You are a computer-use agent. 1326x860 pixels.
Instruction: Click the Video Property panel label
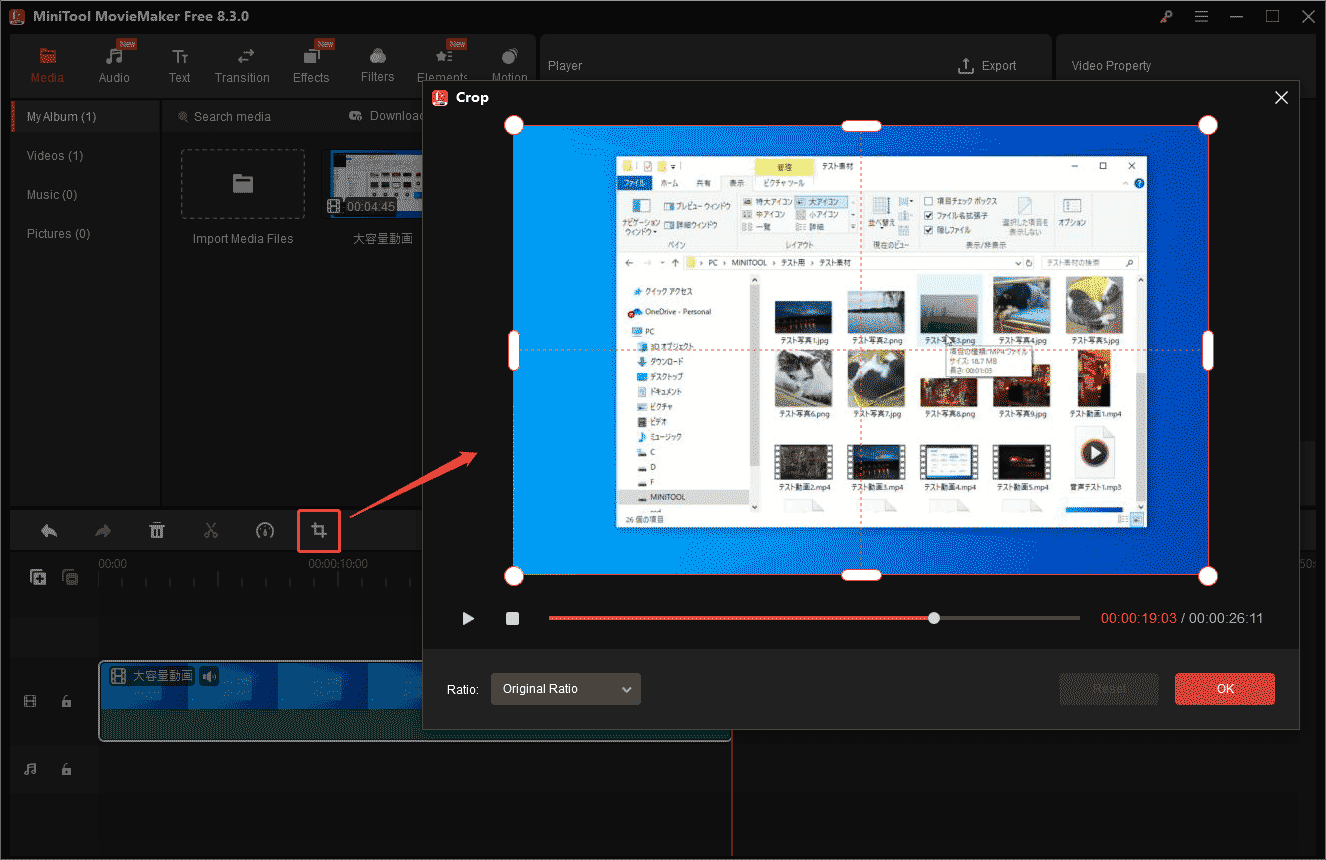click(x=1111, y=66)
